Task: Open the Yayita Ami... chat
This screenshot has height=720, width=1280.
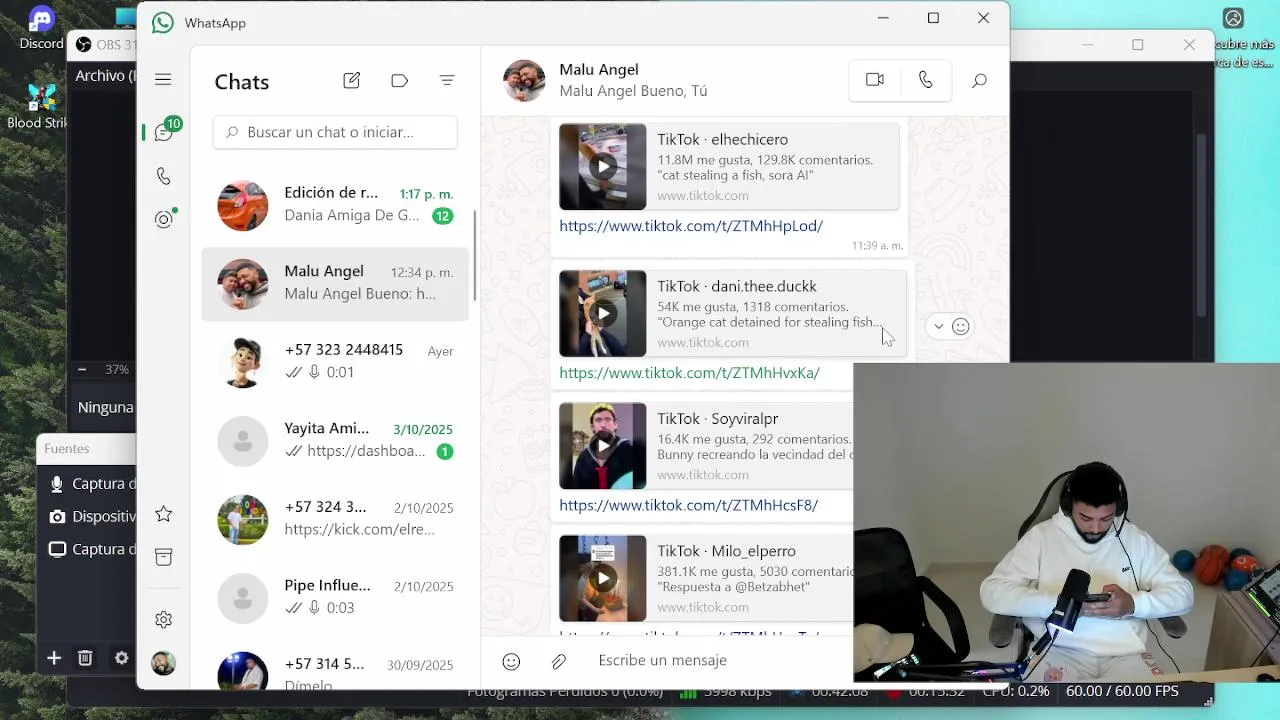Action: coord(335,441)
